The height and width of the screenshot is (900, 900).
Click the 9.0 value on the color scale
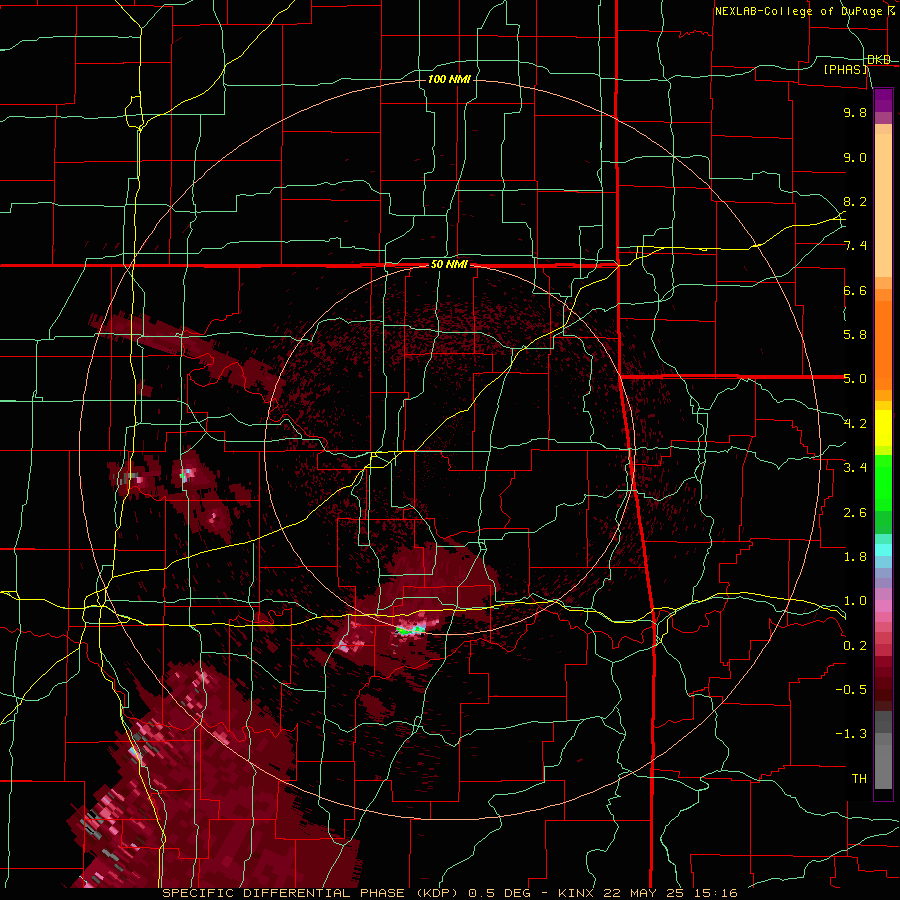tap(855, 157)
